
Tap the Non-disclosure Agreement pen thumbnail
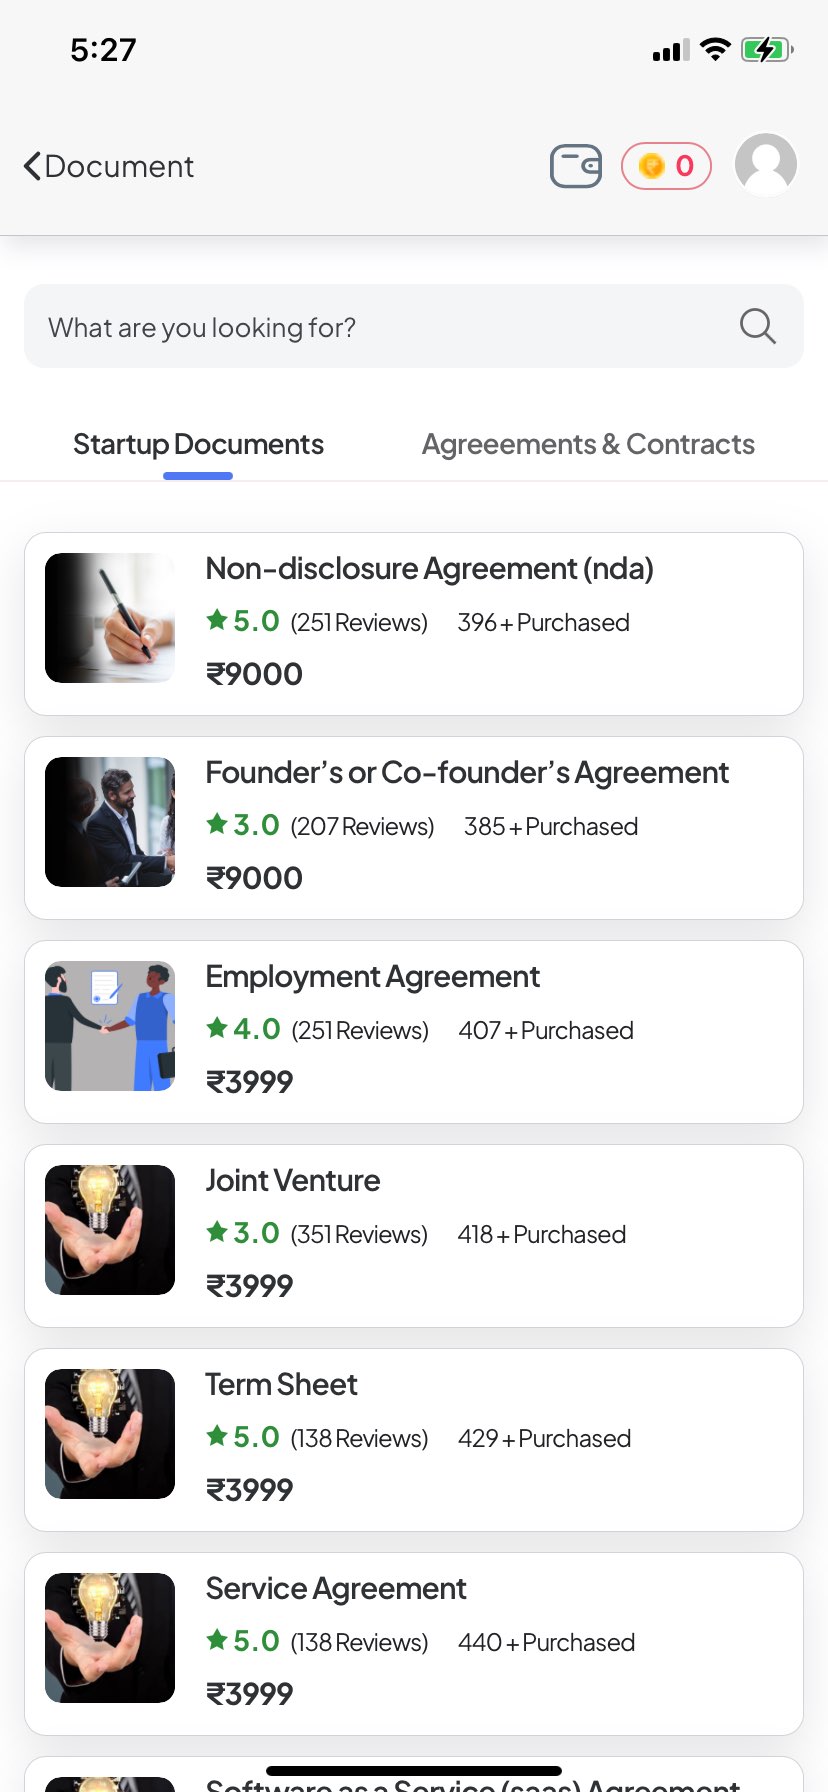110,618
